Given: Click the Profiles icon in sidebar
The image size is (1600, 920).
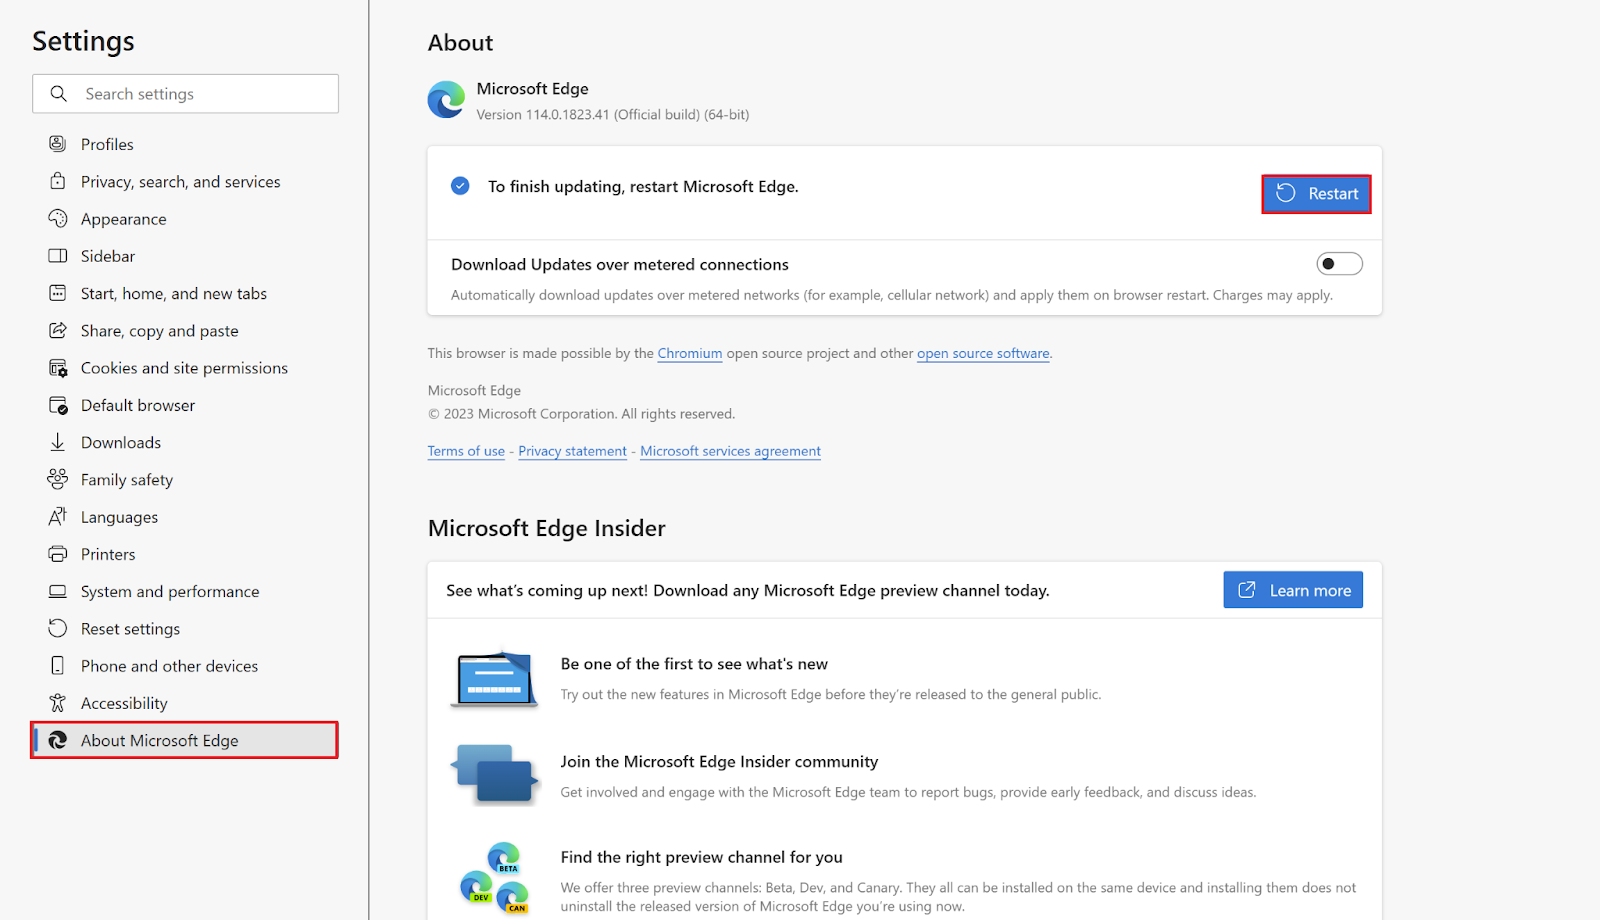Looking at the screenshot, I should pyautogui.click(x=58, y=144).
